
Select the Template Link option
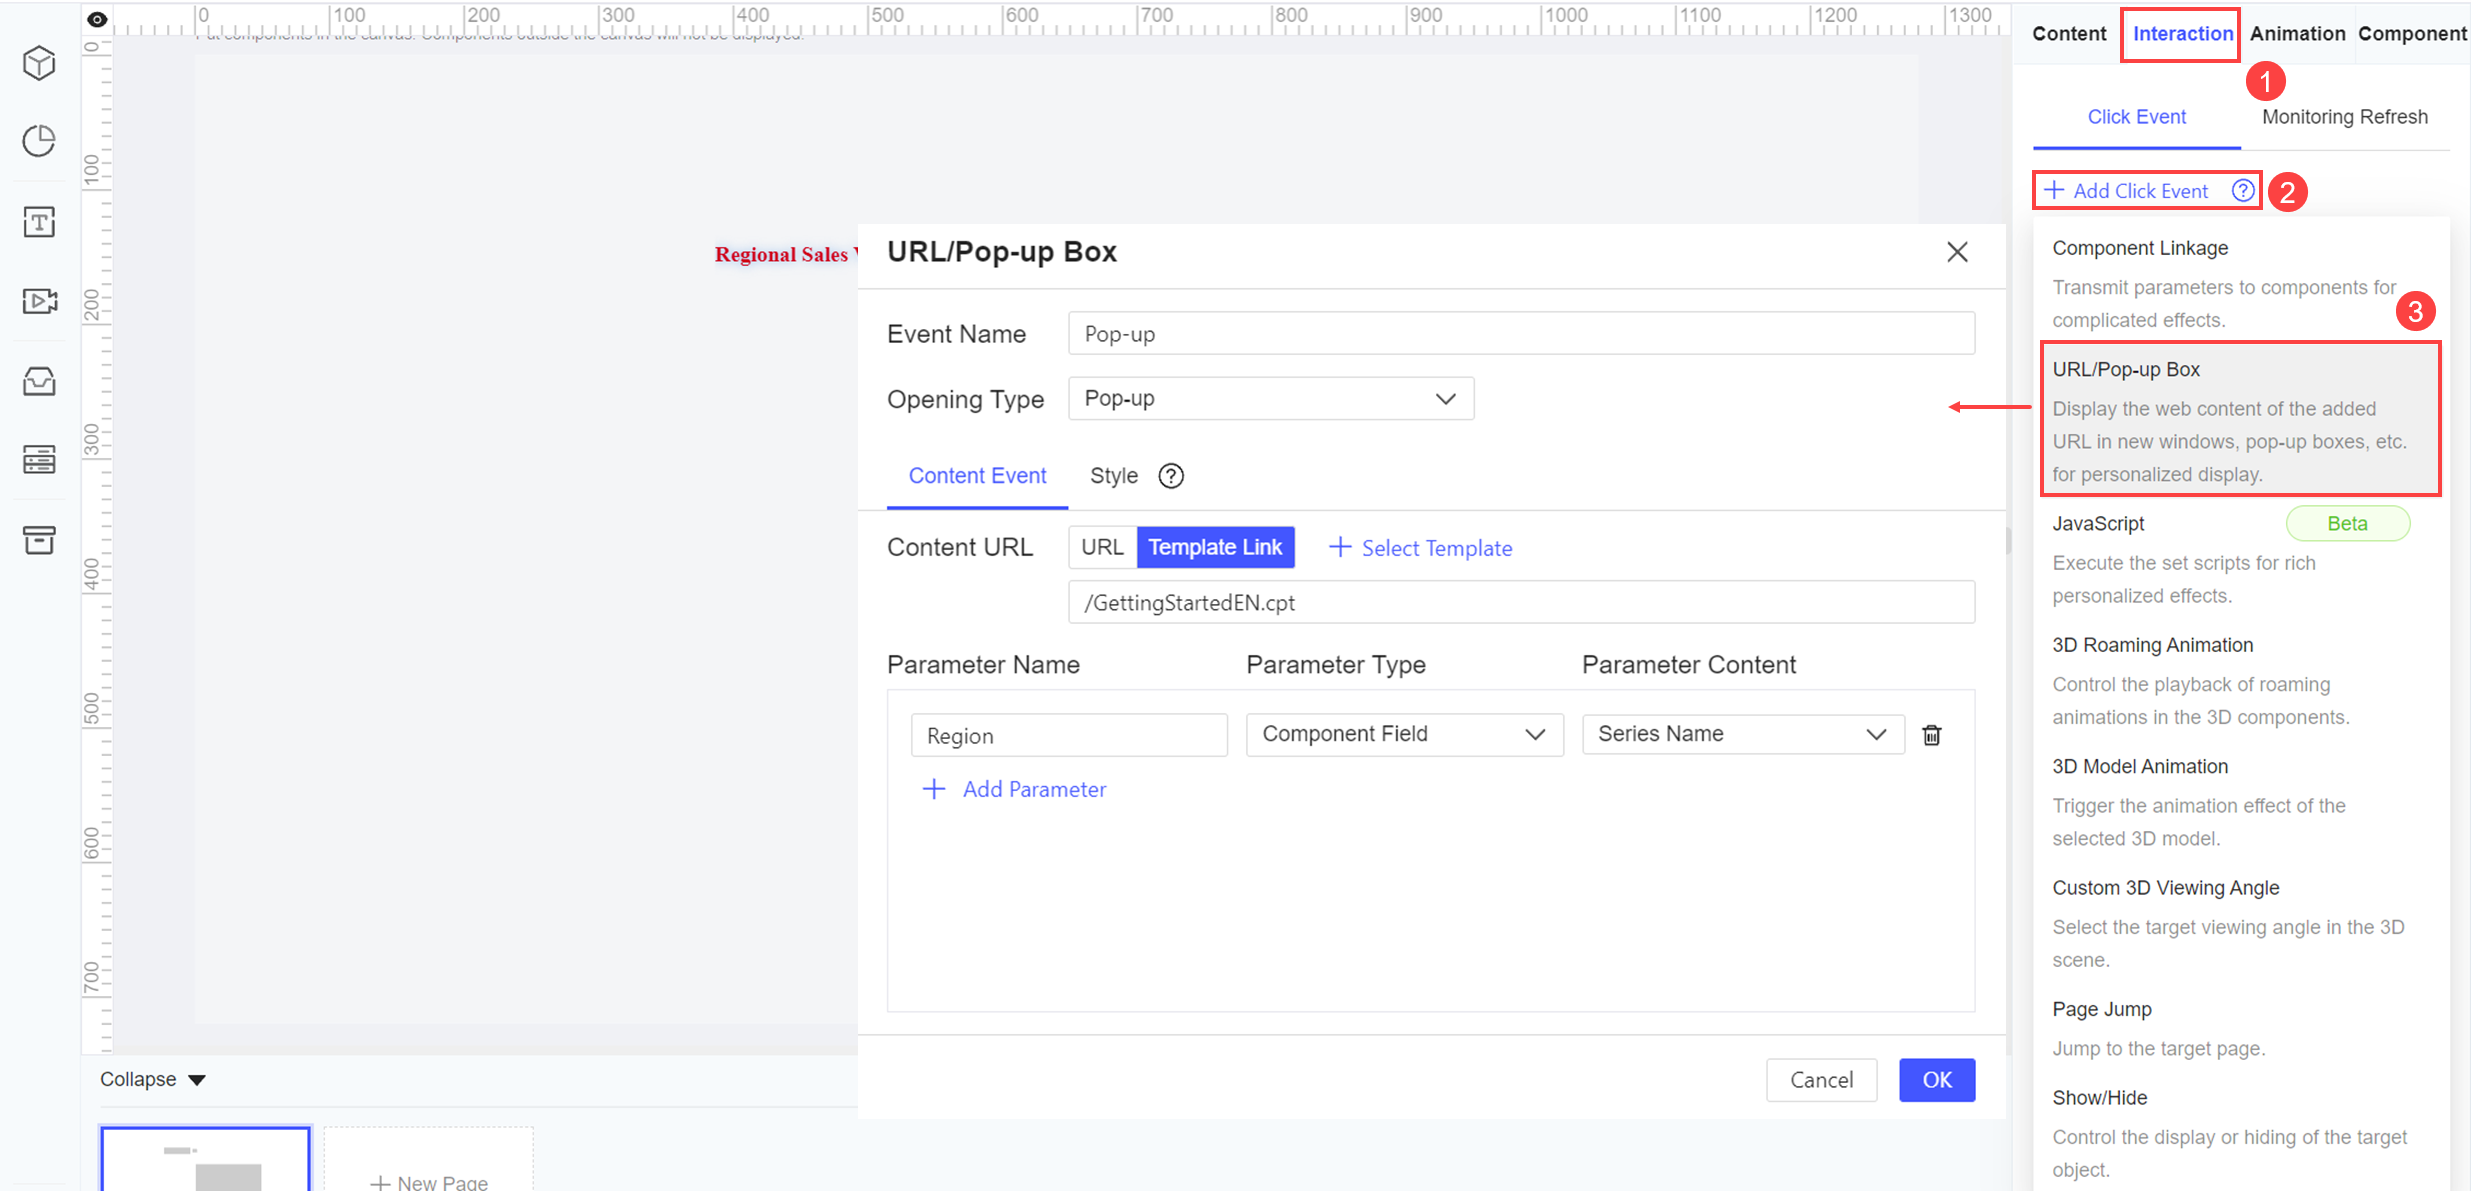(1215, 547)
